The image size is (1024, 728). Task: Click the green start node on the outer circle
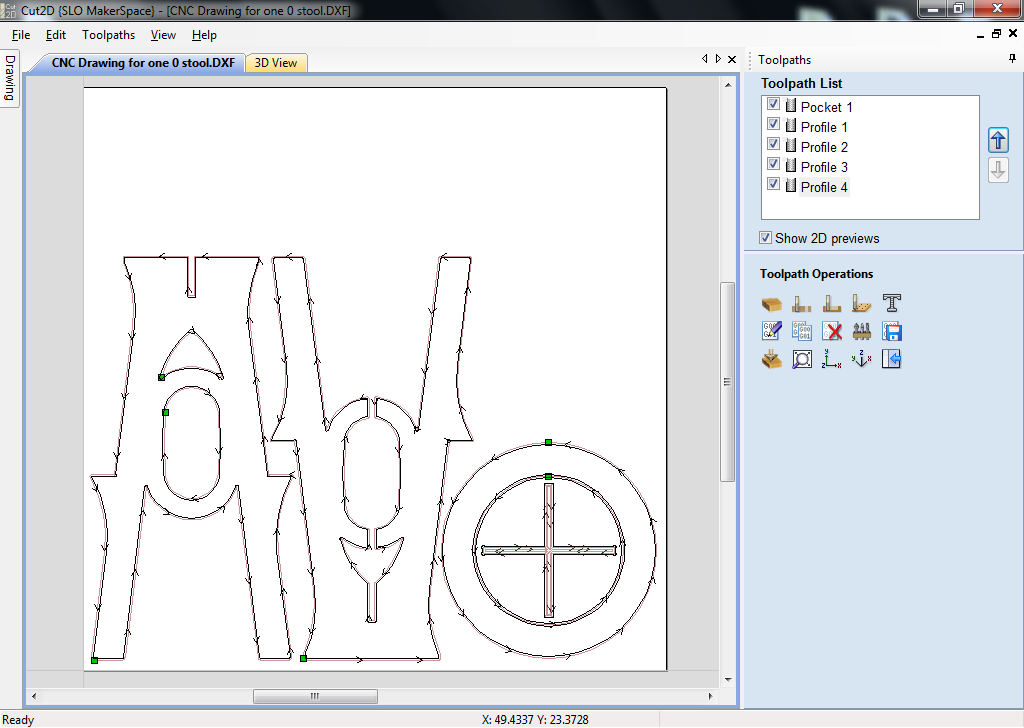549,443
